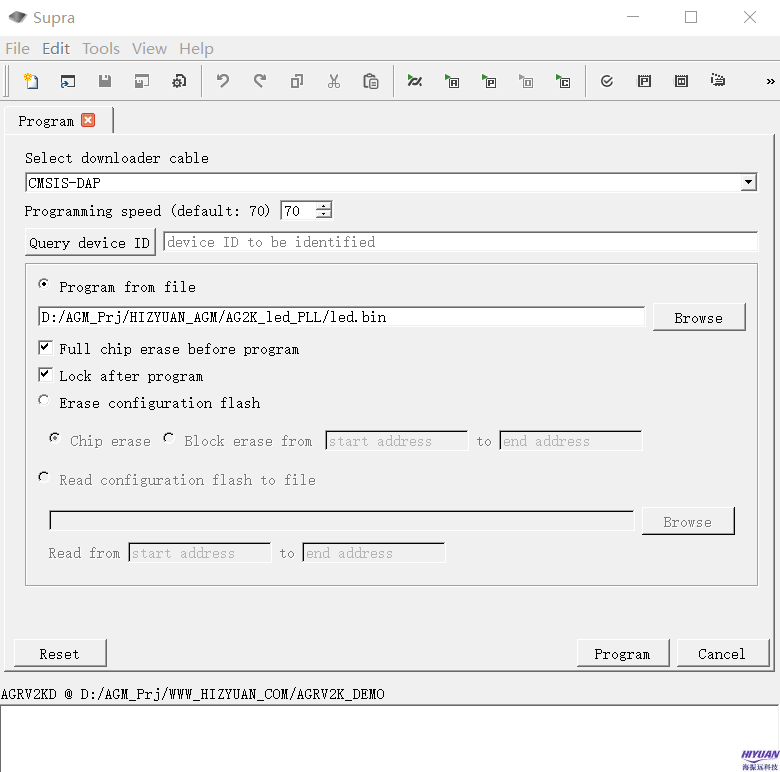Click the Open project toolbar icon
Image resolution: width=780 pixels, height=772 pixels.
click(x=68, y=81)
